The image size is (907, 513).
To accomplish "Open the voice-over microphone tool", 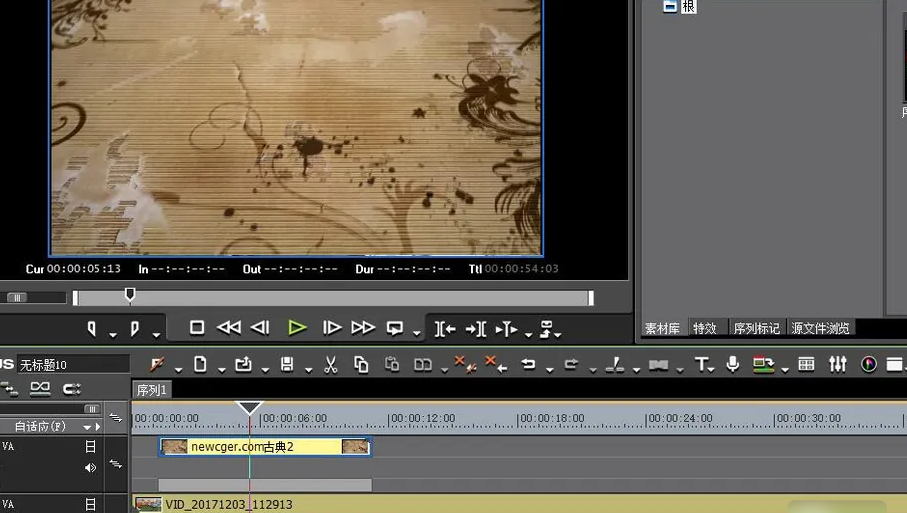I will click(733, 365).
